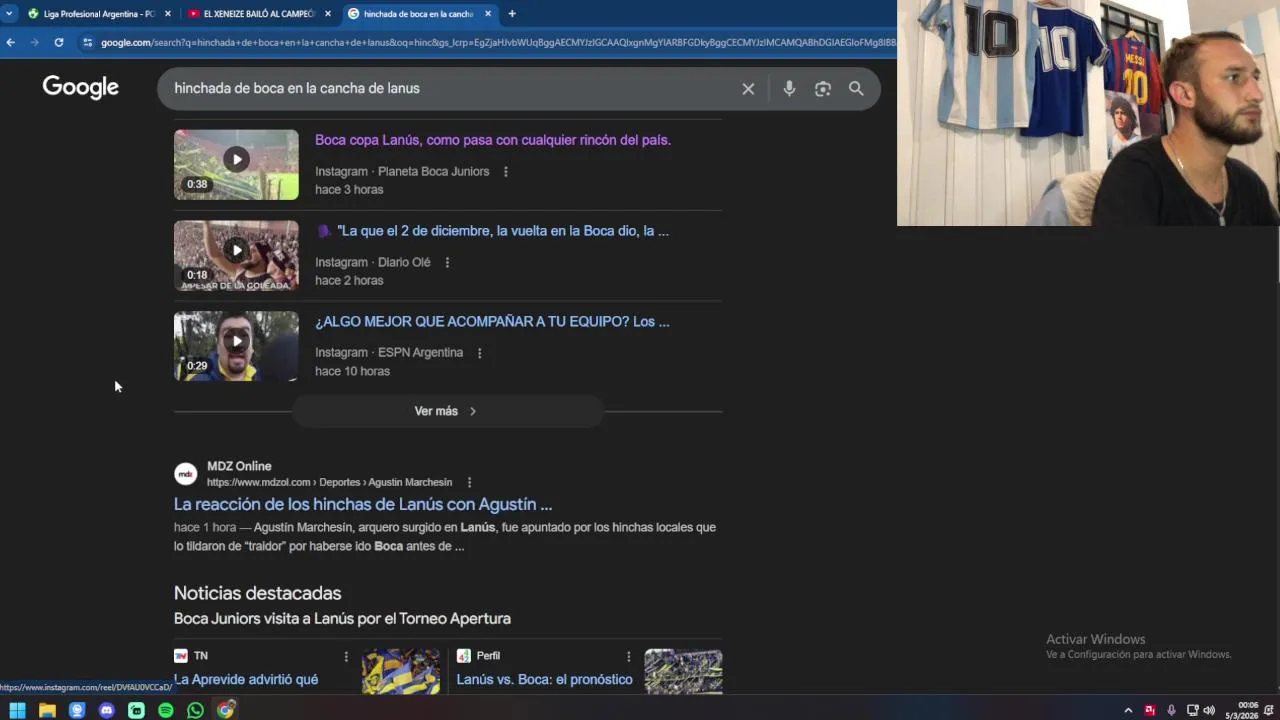This screenshot has height=720, width=1280.
Task: Click the tray microphone icon
Action: [1171, 710]
